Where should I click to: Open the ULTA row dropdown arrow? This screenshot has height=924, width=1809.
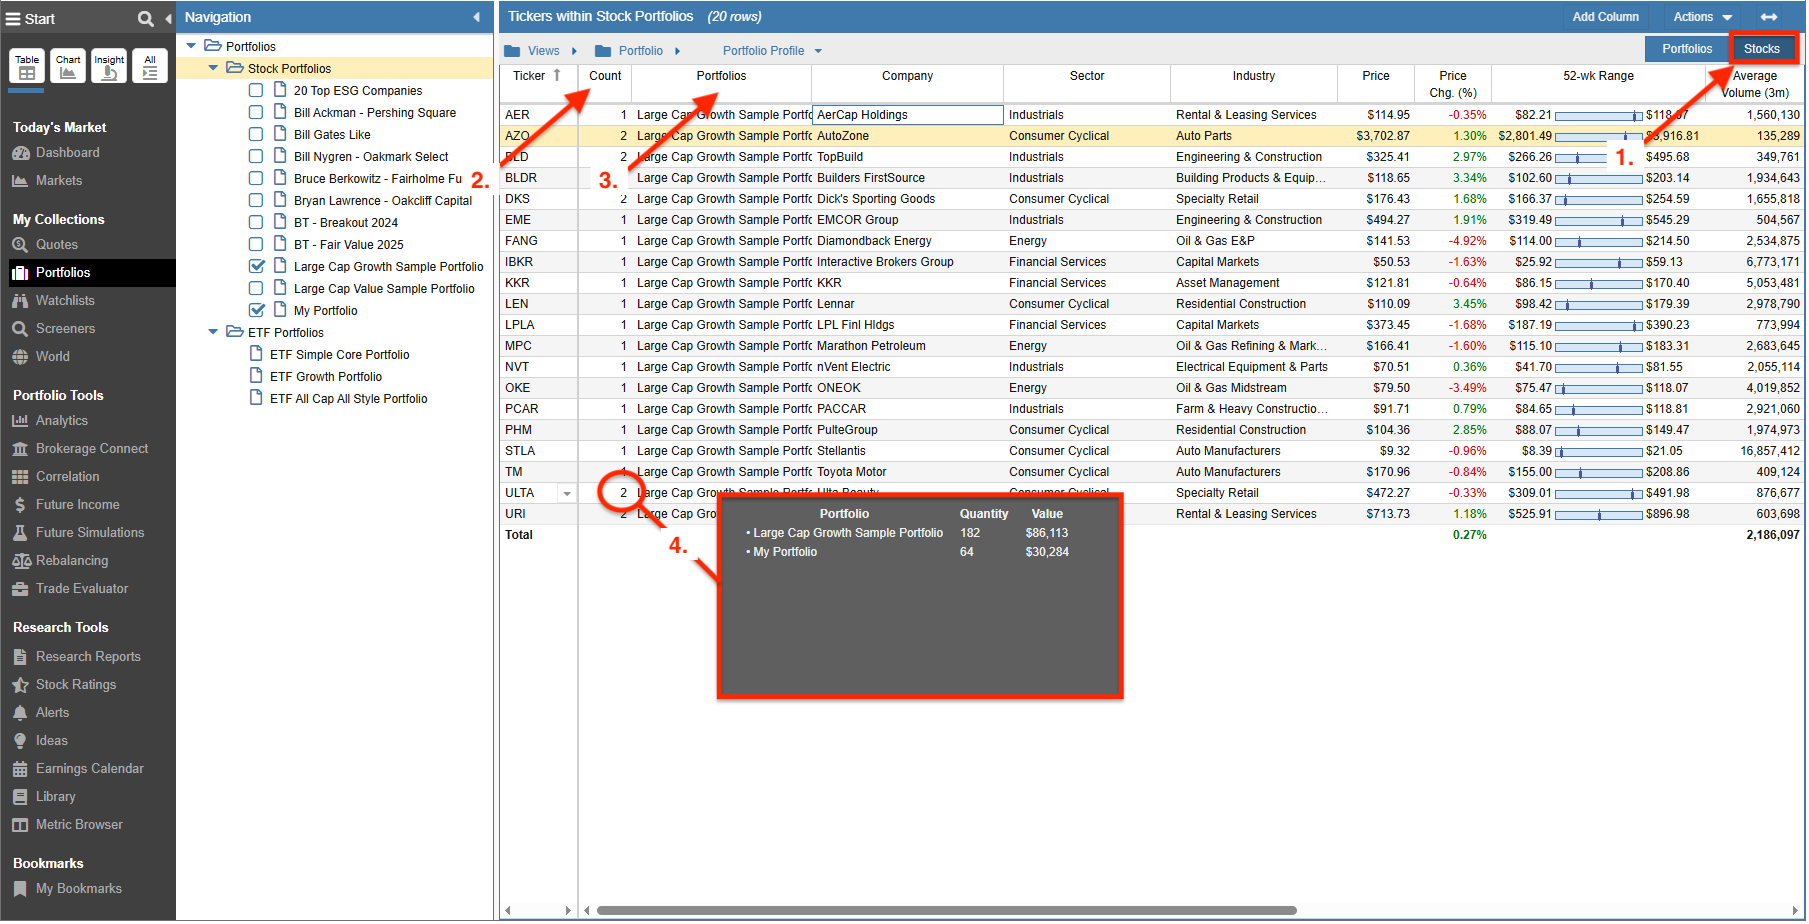click(567, 493)
